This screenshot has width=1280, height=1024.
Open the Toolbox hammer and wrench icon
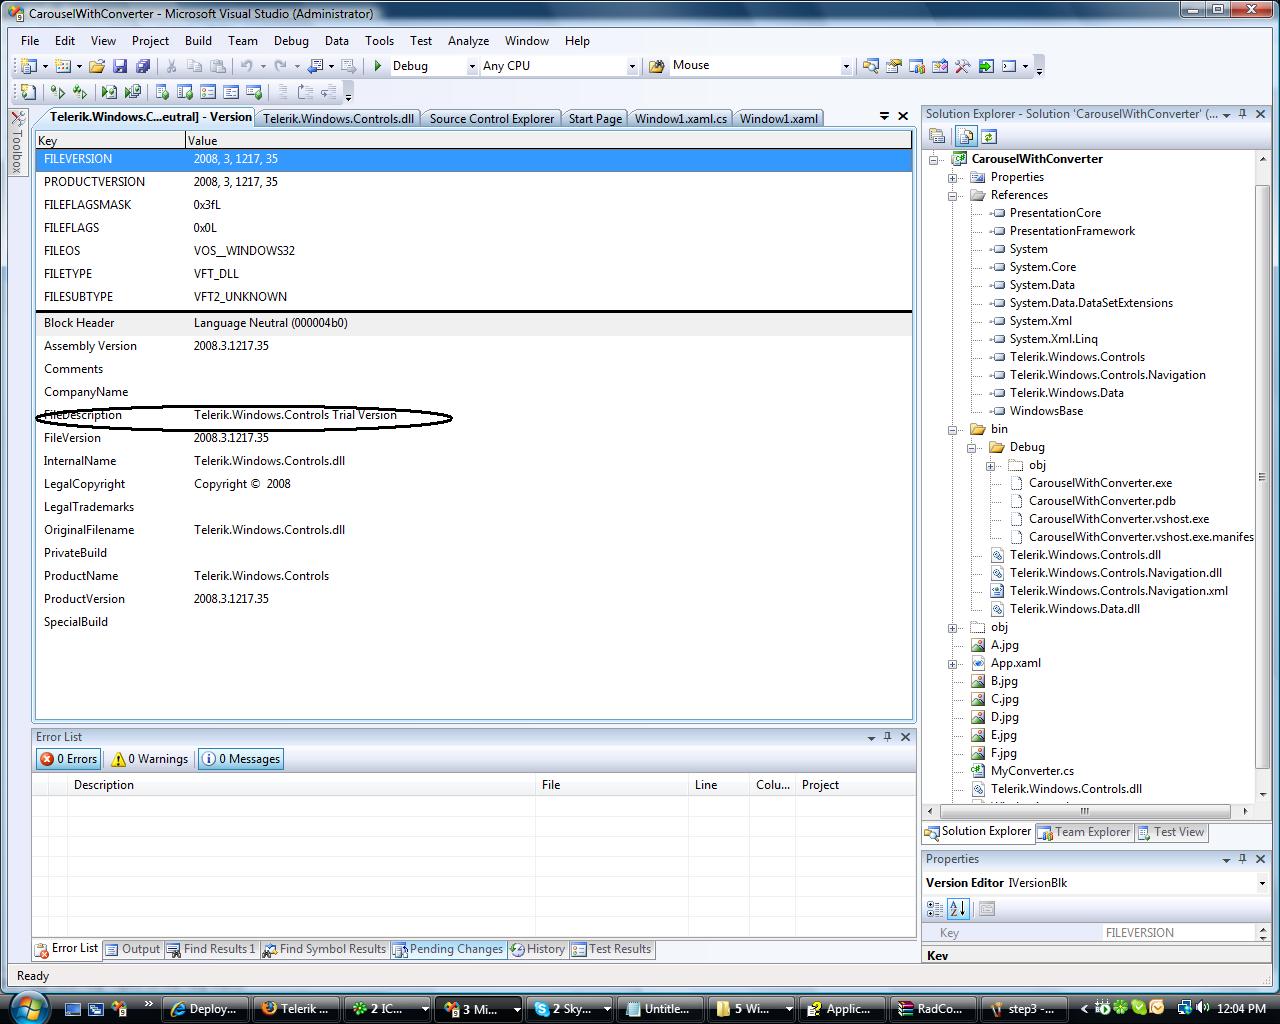[x=962, y=66]
